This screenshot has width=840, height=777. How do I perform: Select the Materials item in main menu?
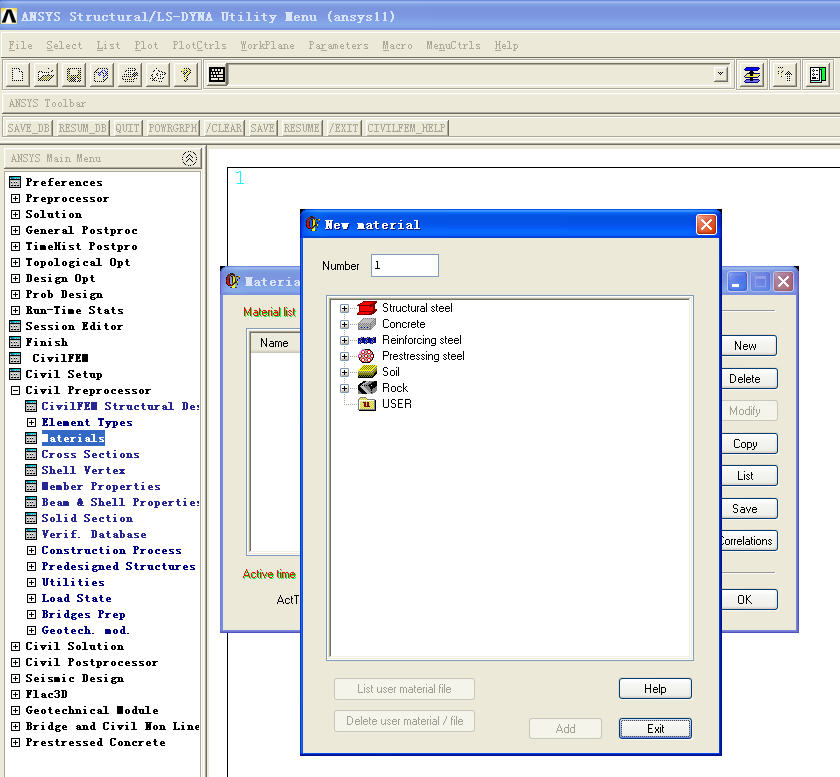[x=73, y=438]
